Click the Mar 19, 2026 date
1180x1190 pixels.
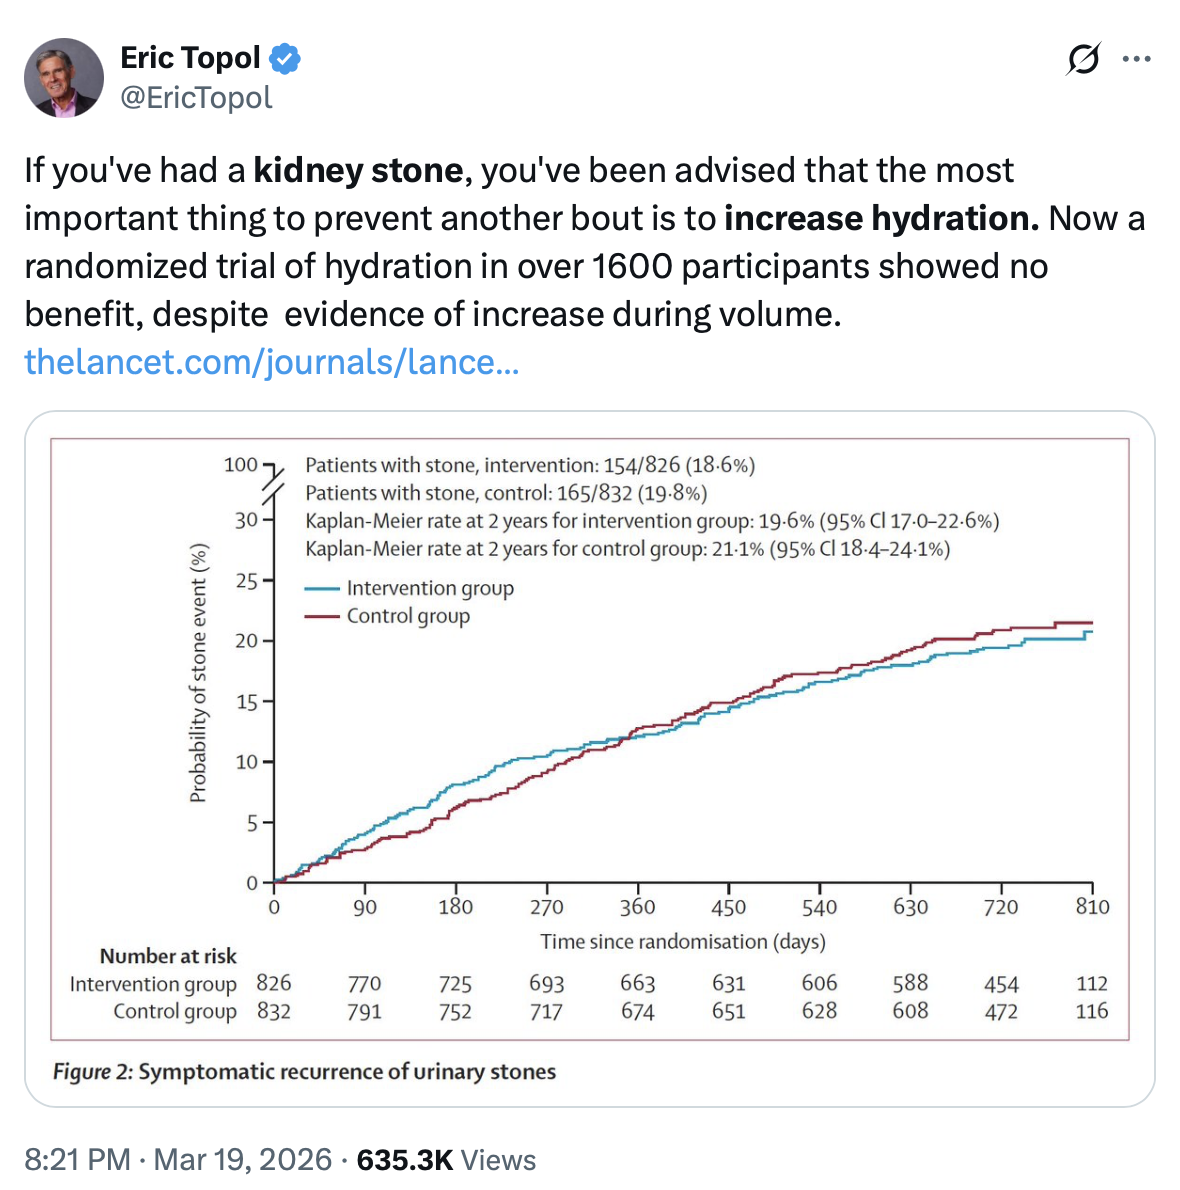[243, 1160]
